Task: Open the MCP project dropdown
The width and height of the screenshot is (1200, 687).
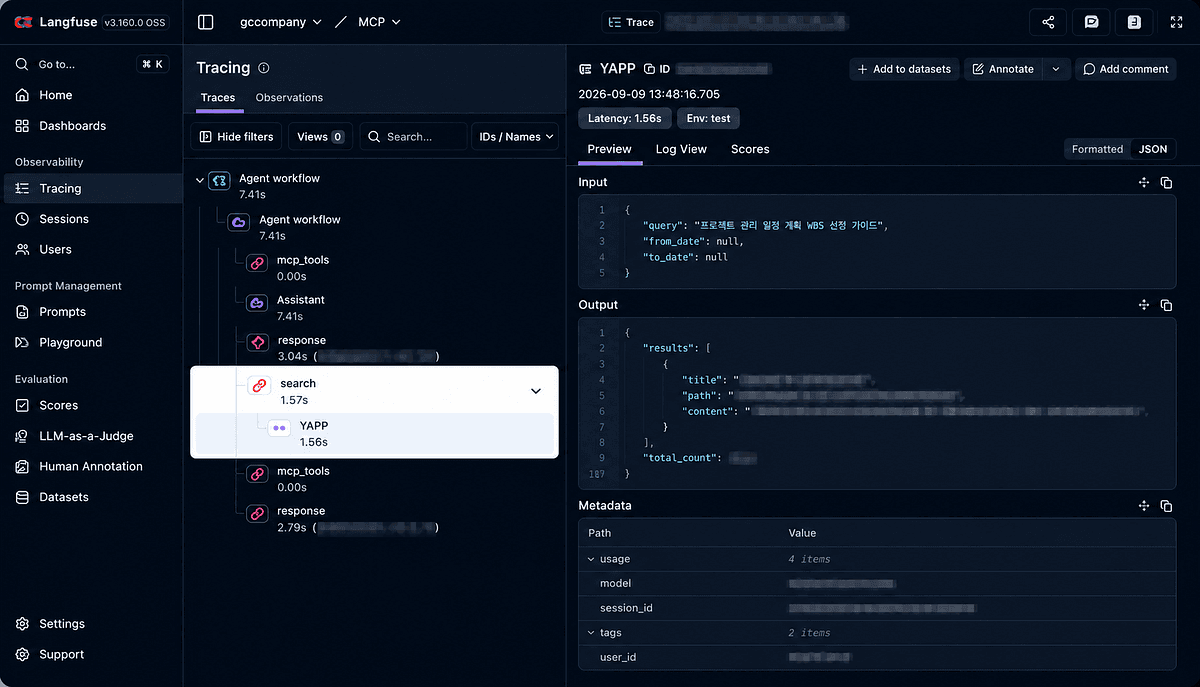Action: (x=379, y=22)
